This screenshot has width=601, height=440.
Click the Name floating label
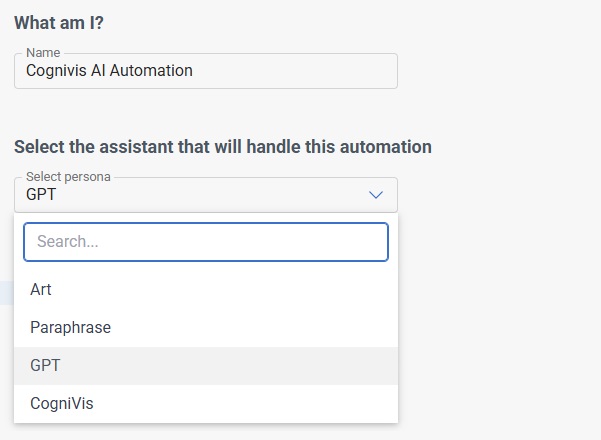[x=43, y=53]
